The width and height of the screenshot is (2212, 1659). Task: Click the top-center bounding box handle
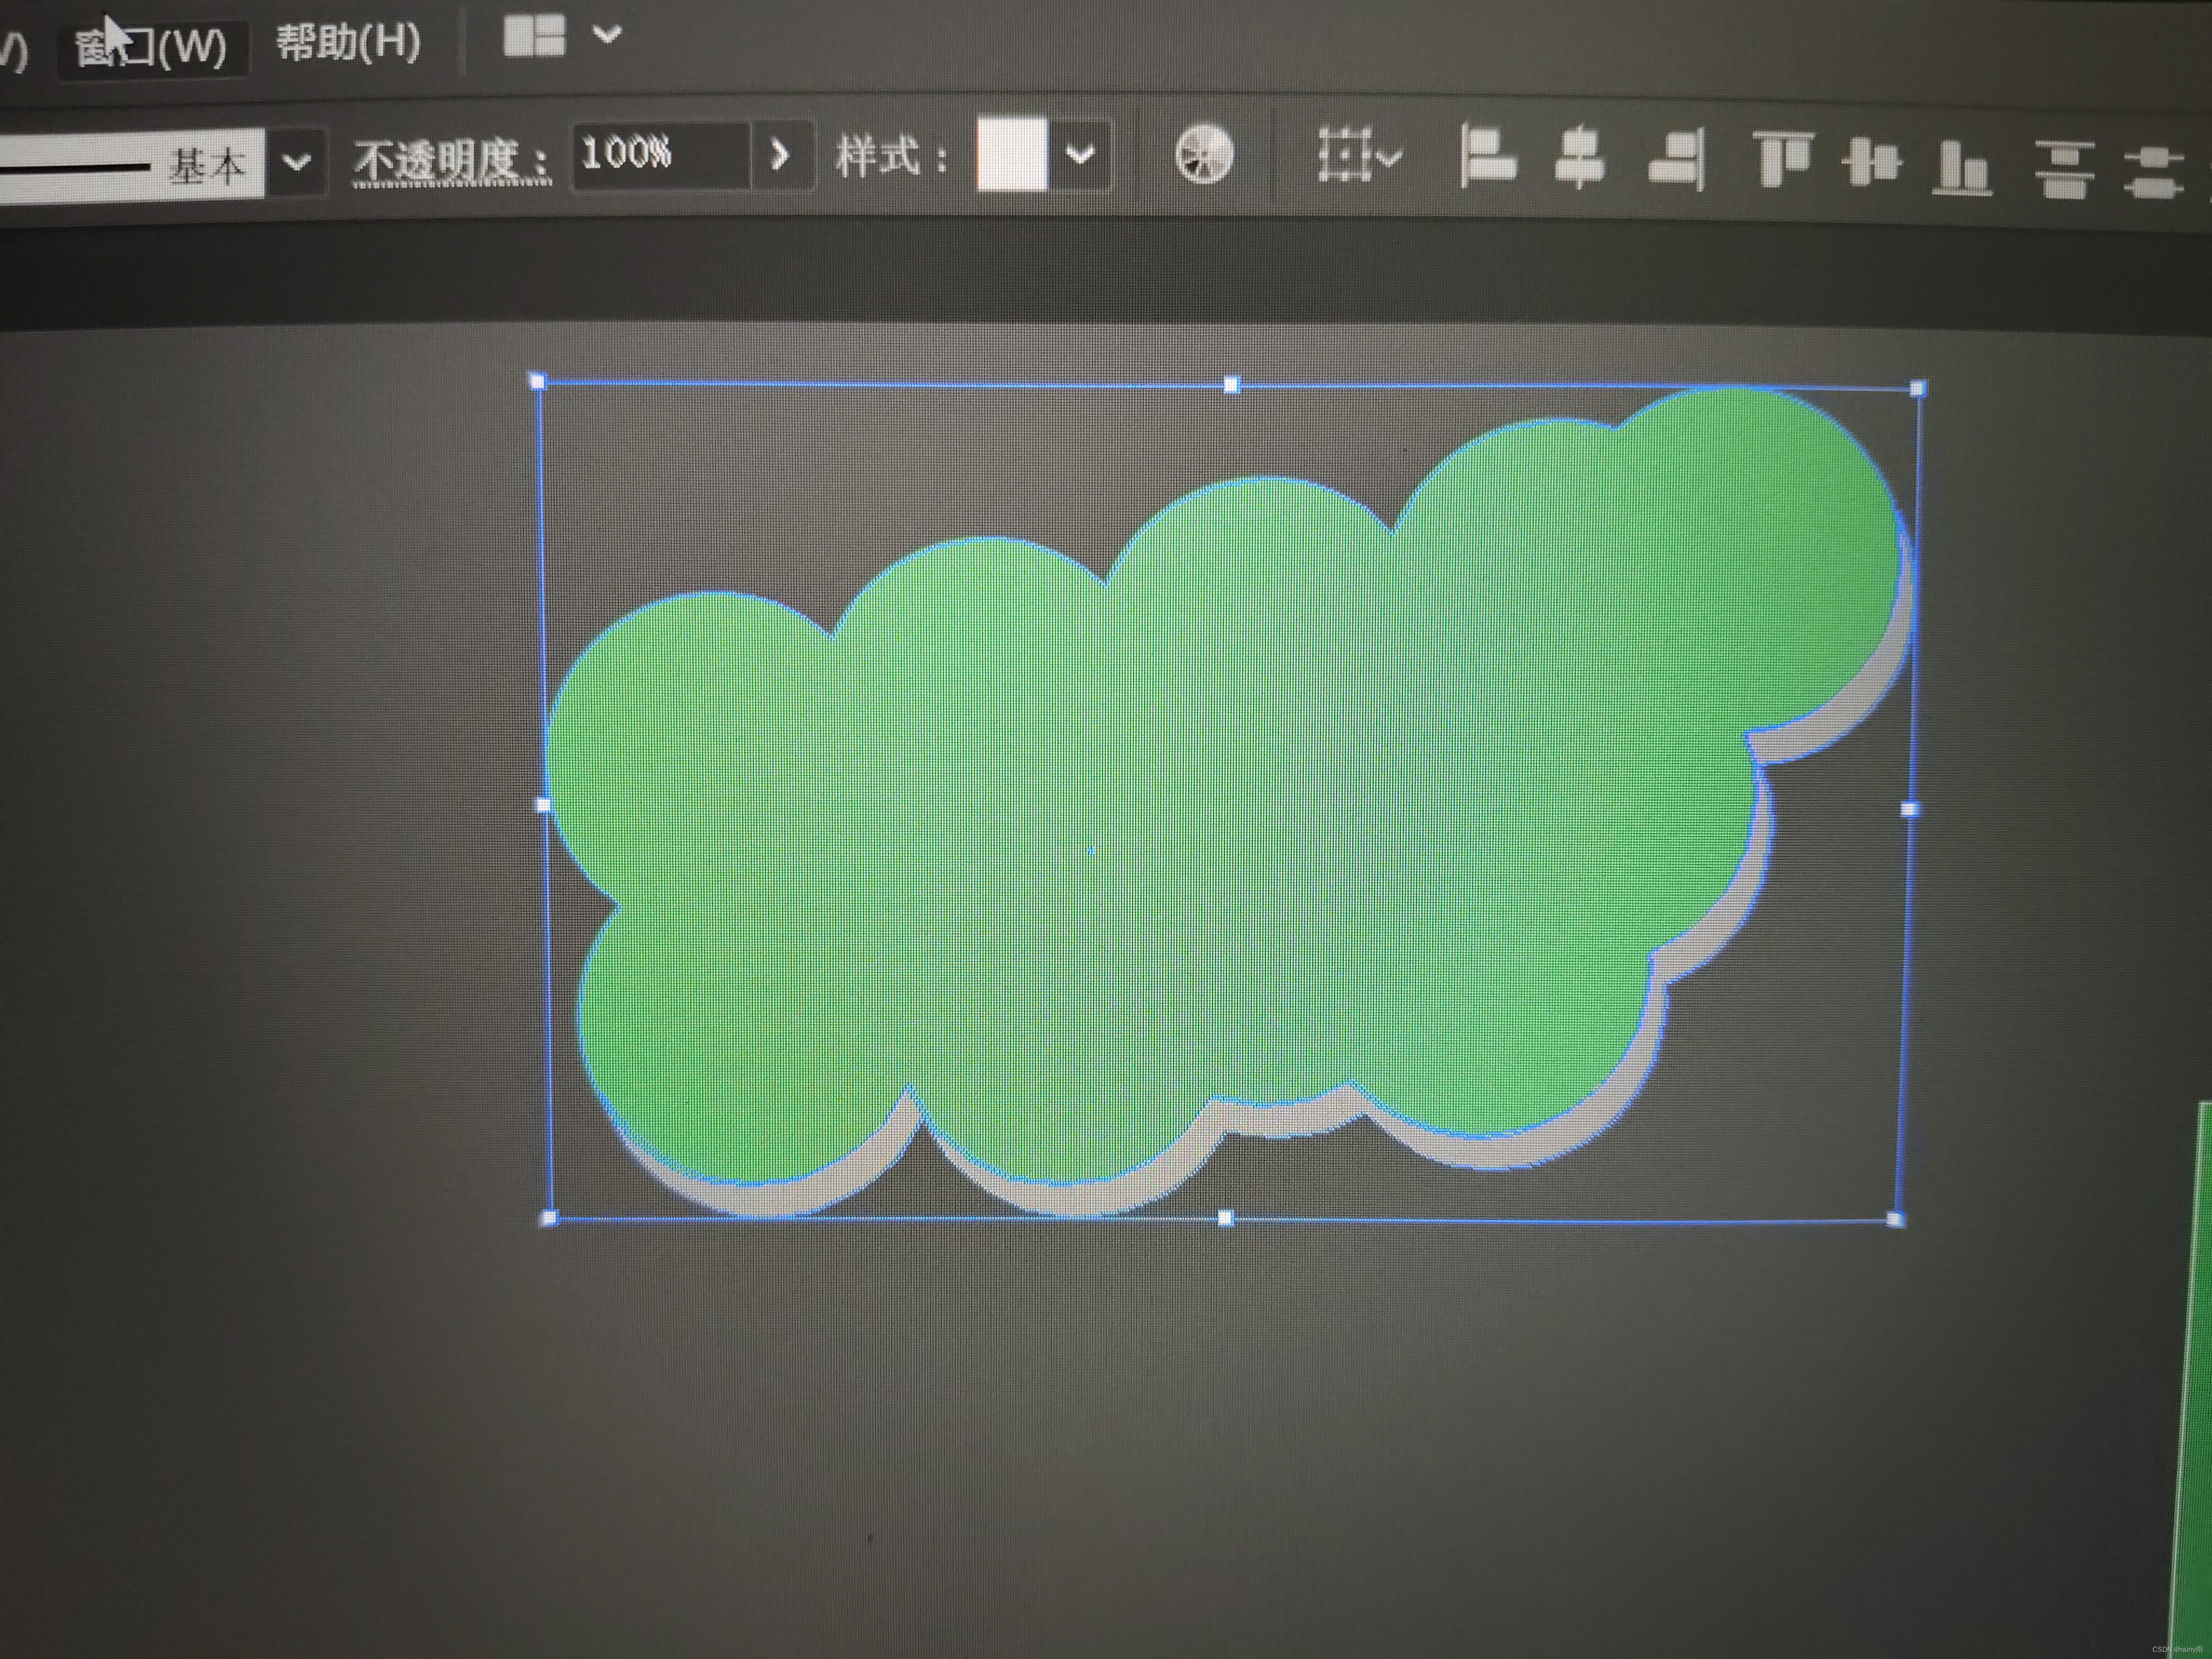[x=1232, y=385]
